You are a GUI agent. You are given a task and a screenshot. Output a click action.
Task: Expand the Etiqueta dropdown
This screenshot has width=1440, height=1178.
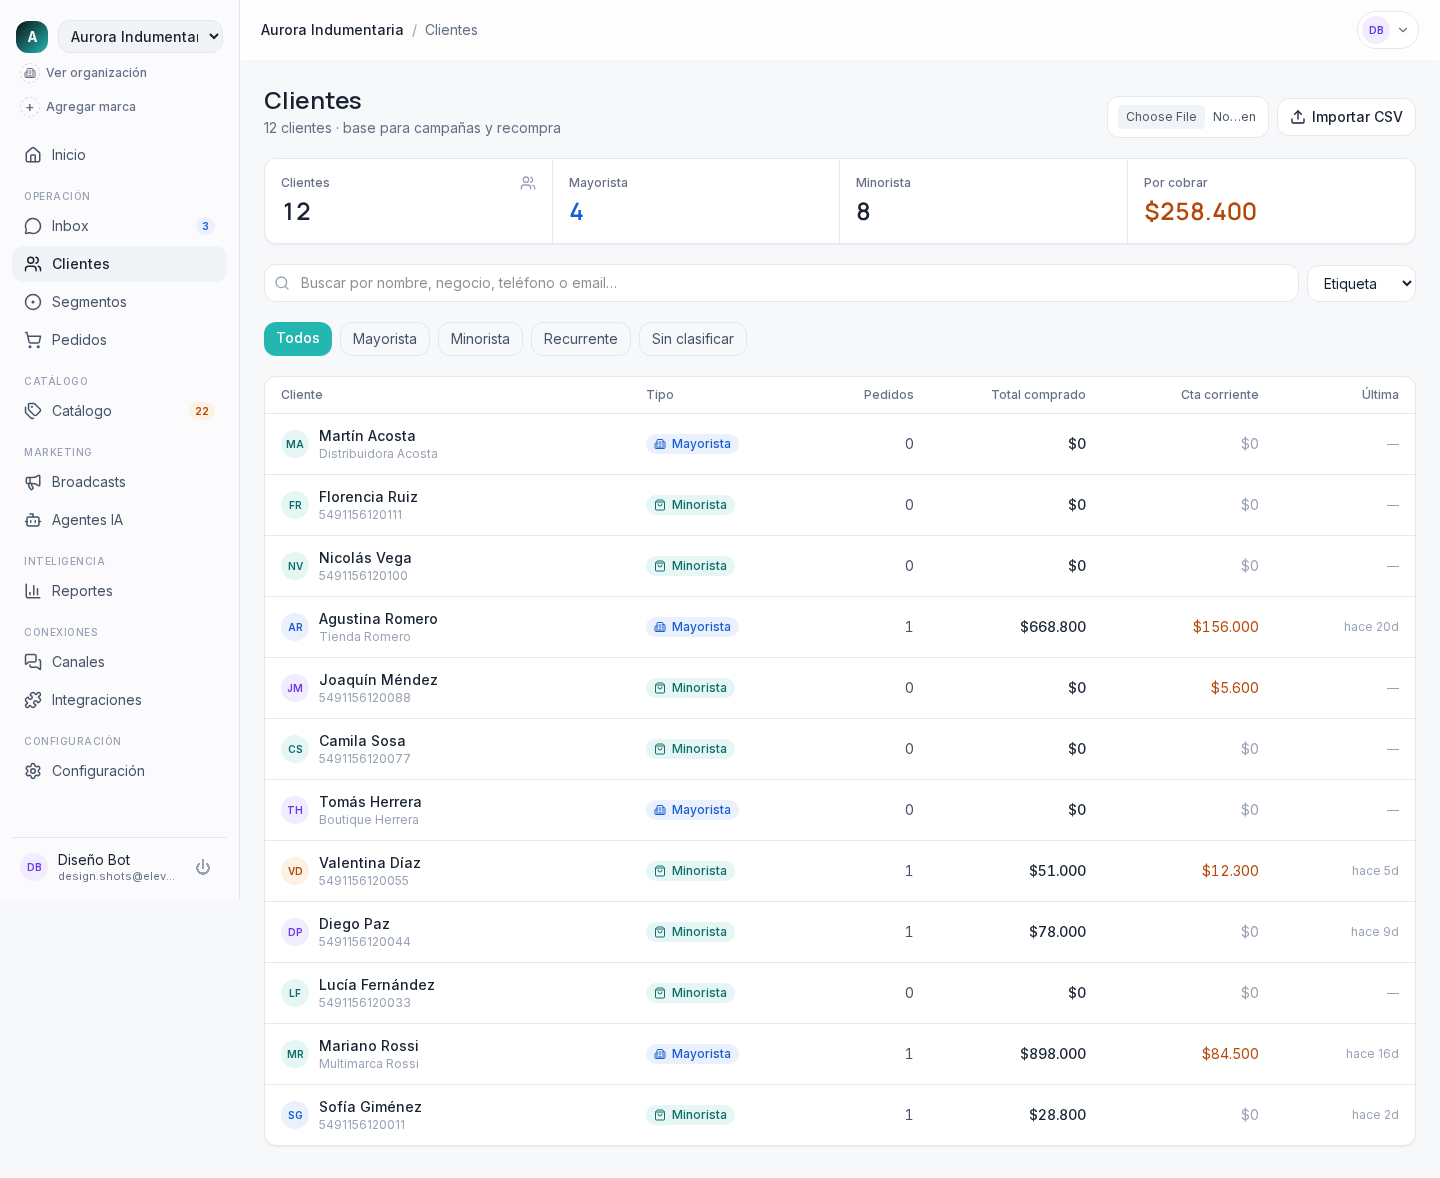1361,284
